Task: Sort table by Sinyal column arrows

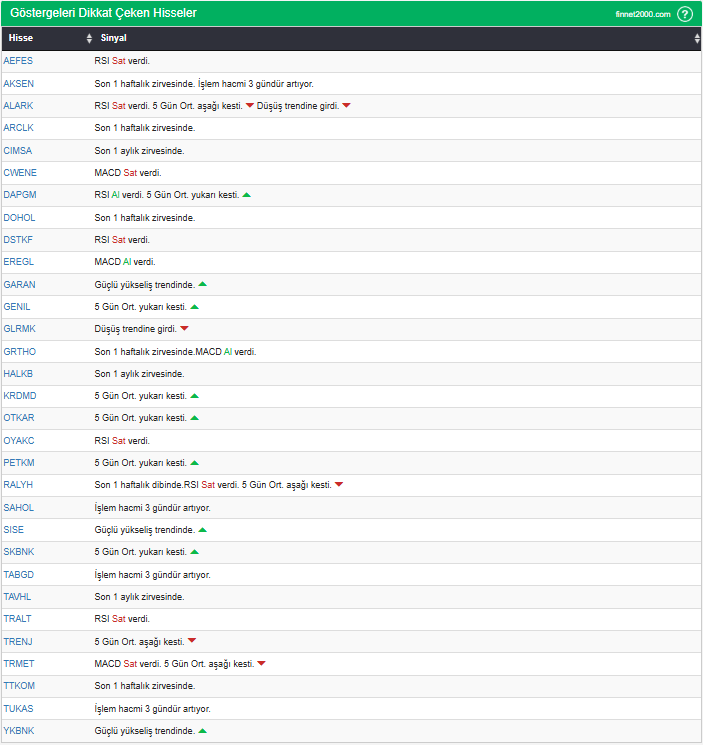Action: click(697, 39)
